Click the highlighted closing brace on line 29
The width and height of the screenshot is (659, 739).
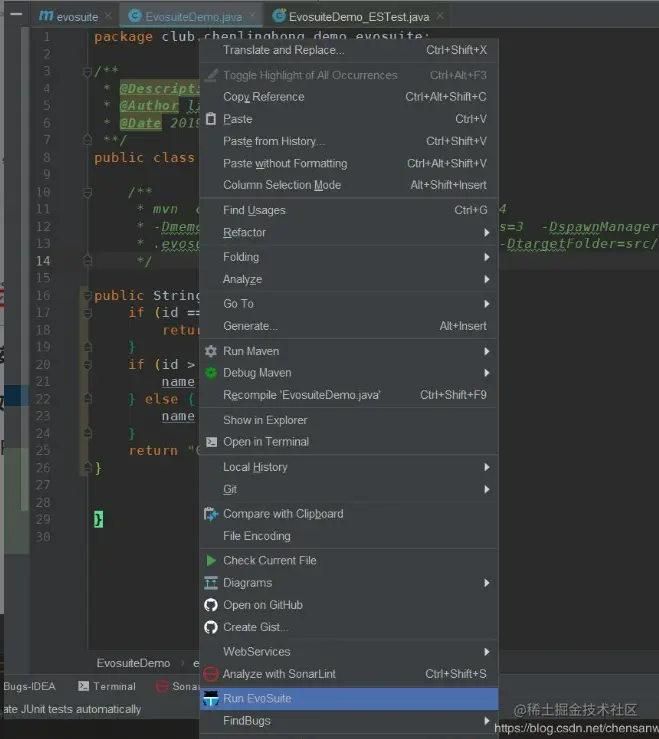point(98,519)
